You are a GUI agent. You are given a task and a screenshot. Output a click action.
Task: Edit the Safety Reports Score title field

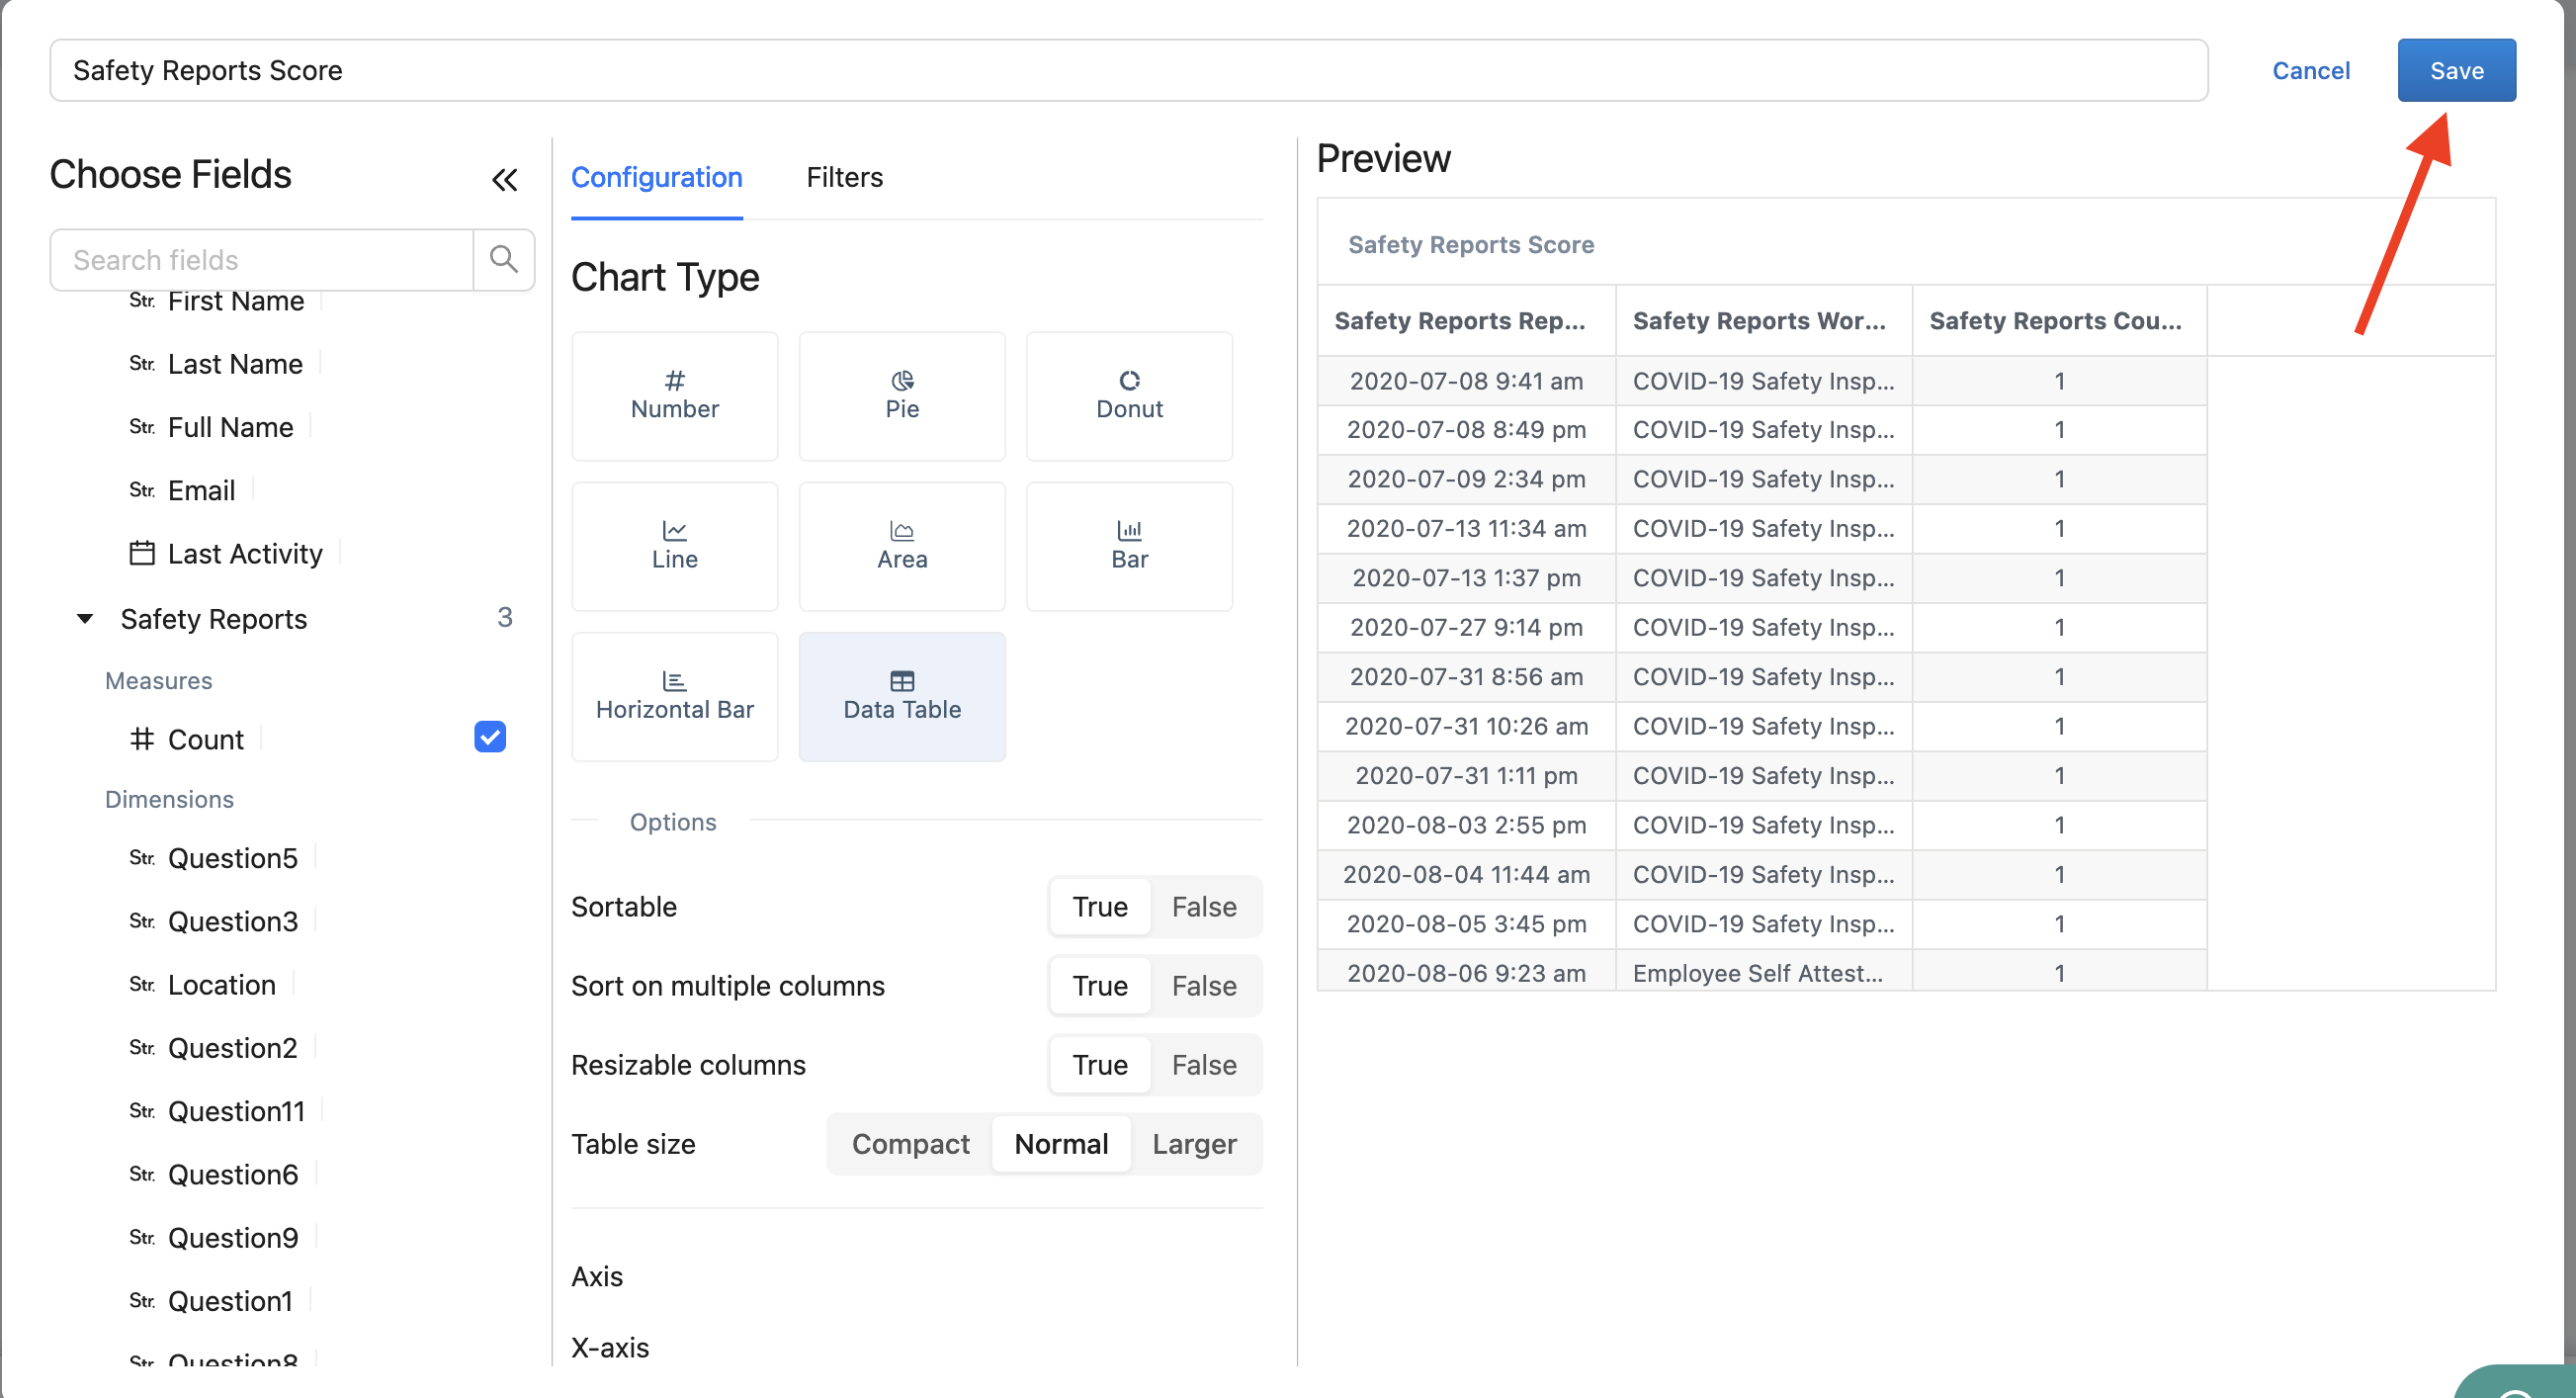(1128, 70)
